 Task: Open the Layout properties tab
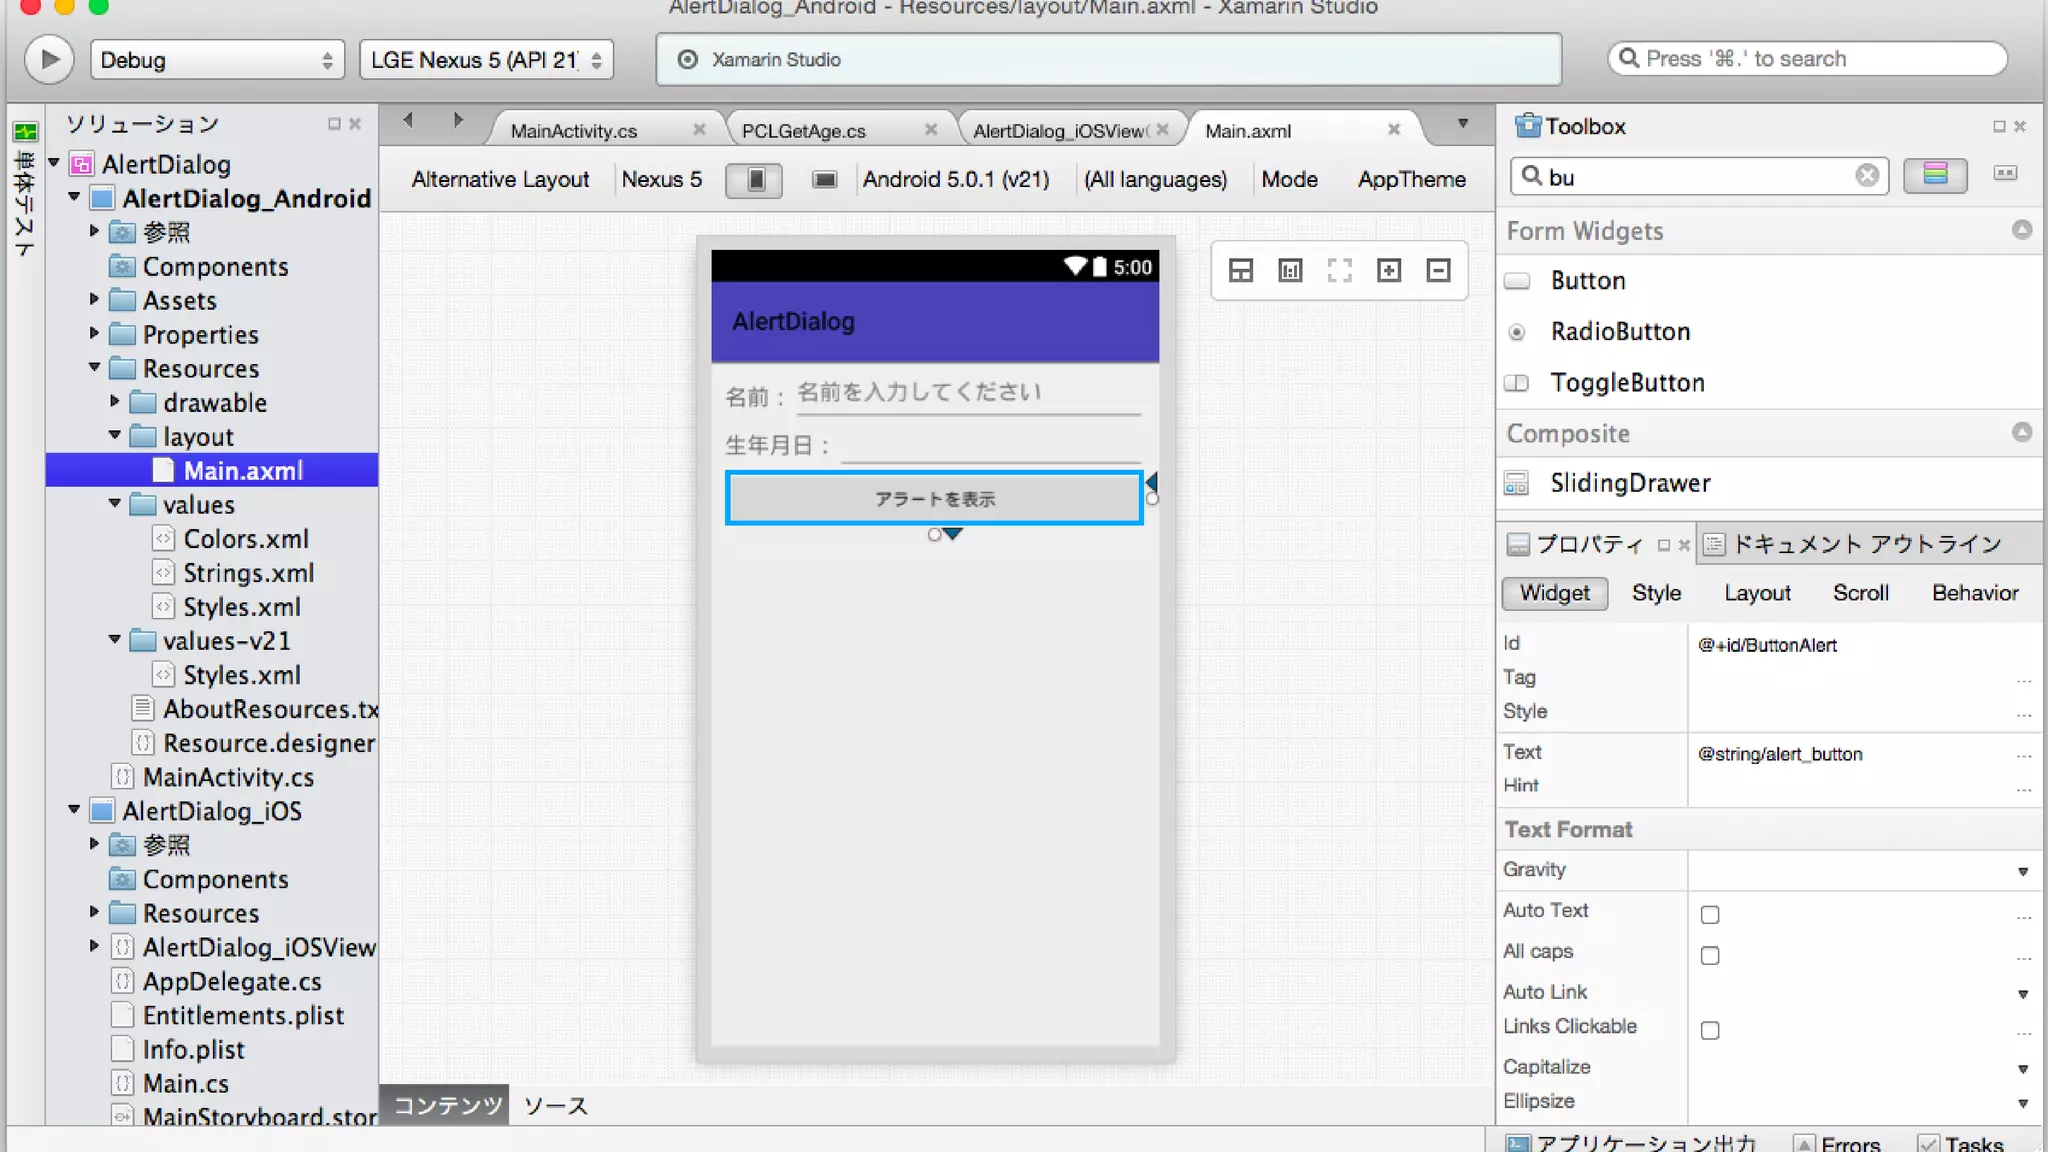coord(1757,593)
